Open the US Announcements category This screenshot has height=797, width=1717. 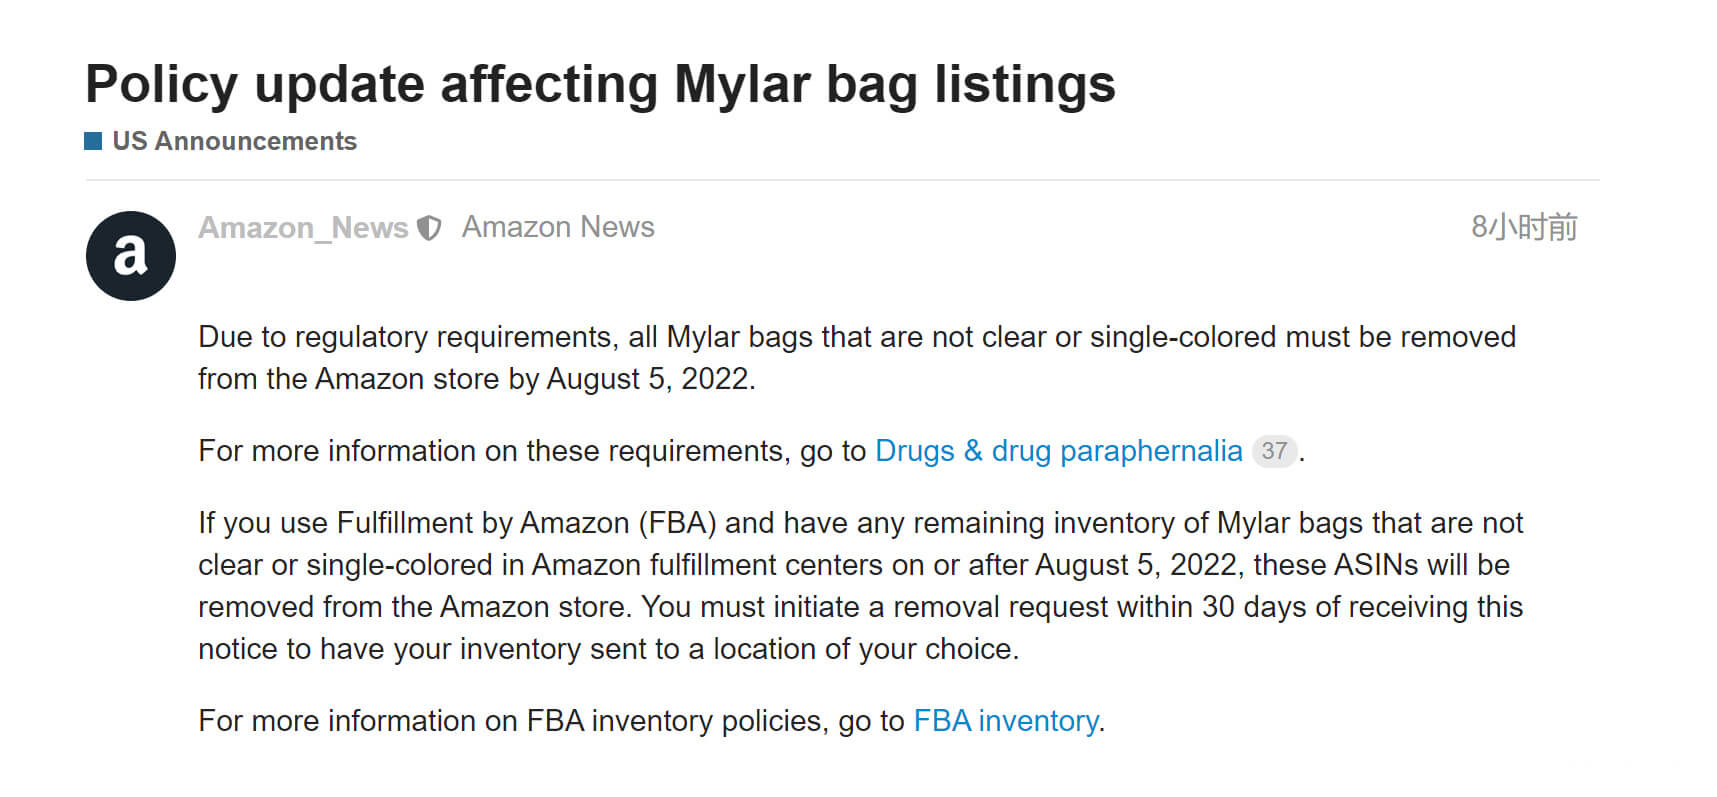click(x=234, y=141)
